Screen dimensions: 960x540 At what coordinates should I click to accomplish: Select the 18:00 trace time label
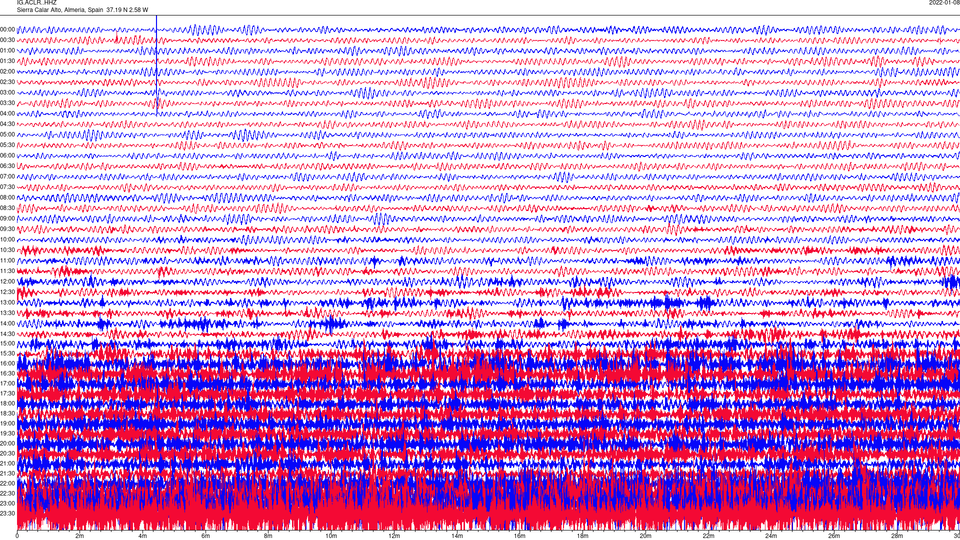point(7,403)
